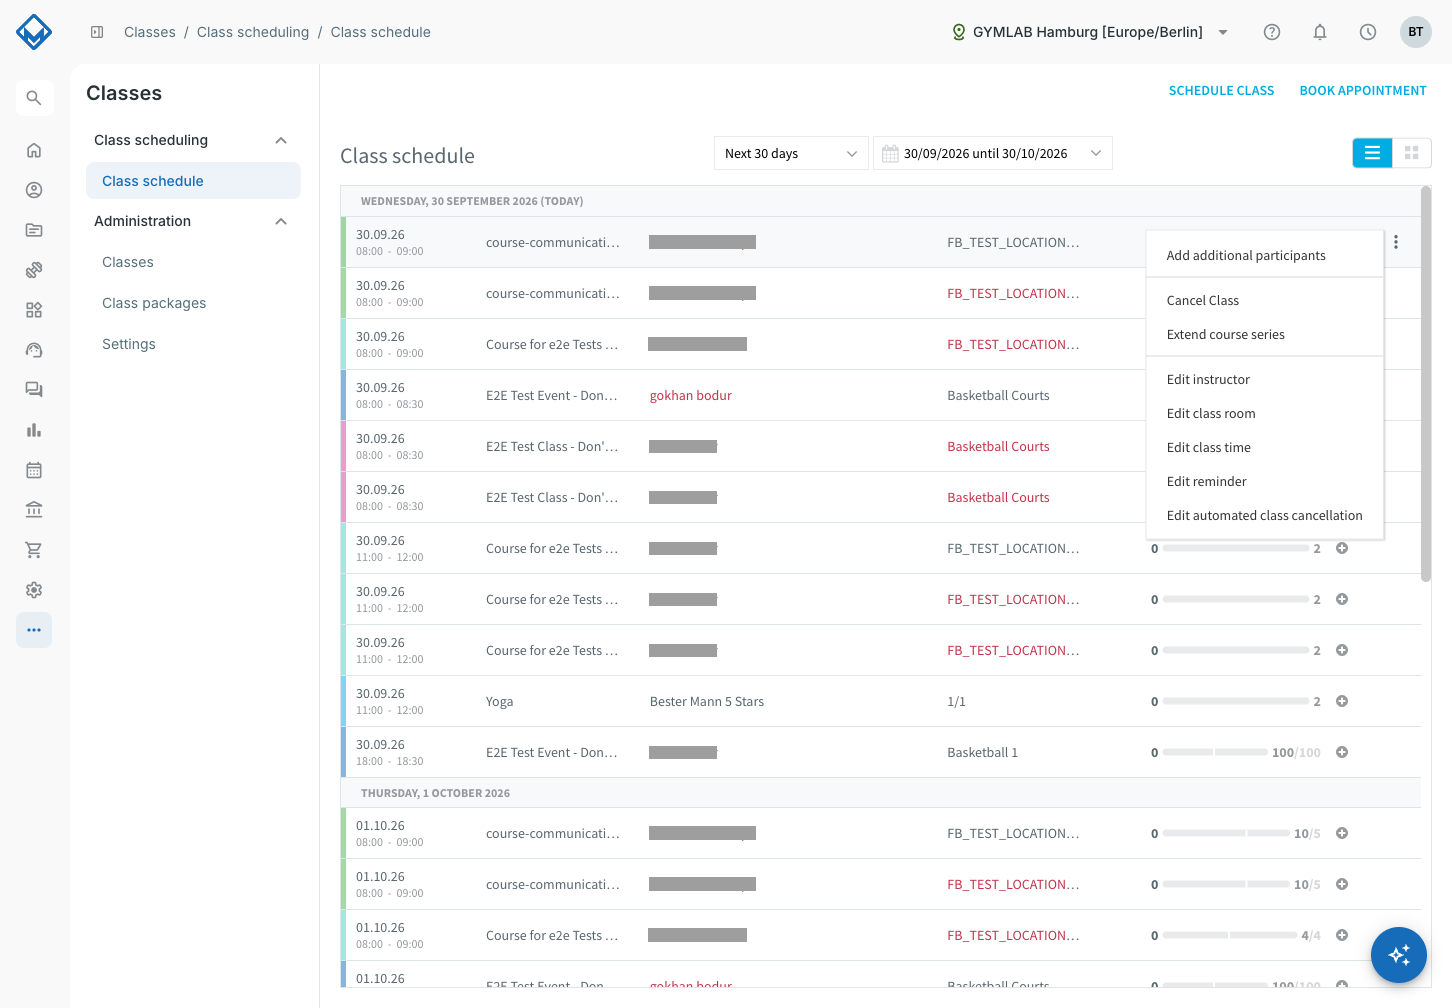Screen dimensions: 1452x1008
Task: Click the help question mark icon
Action: [1272, 32]
